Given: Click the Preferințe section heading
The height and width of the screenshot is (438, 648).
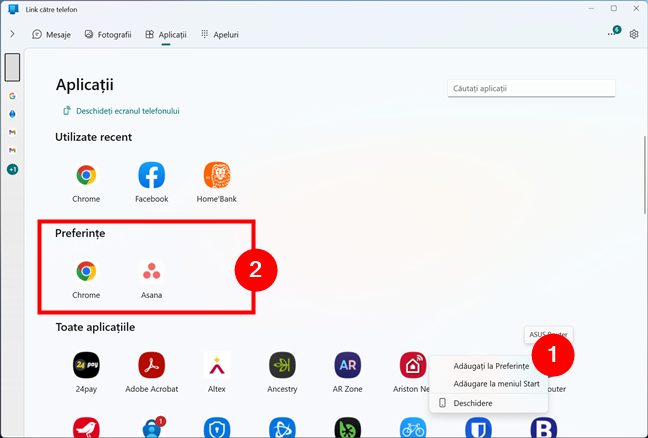Looking at the screenshot, I should point(80,233).
